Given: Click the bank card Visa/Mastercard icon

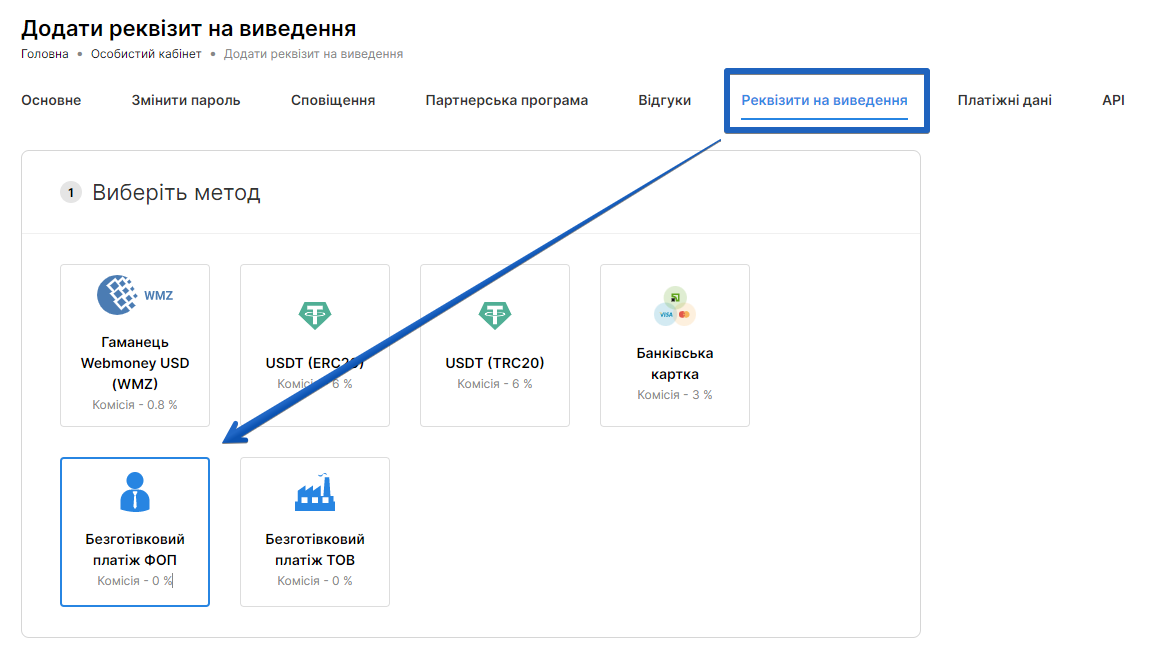Looking at the screenshot, I should (x=675, y=306).
